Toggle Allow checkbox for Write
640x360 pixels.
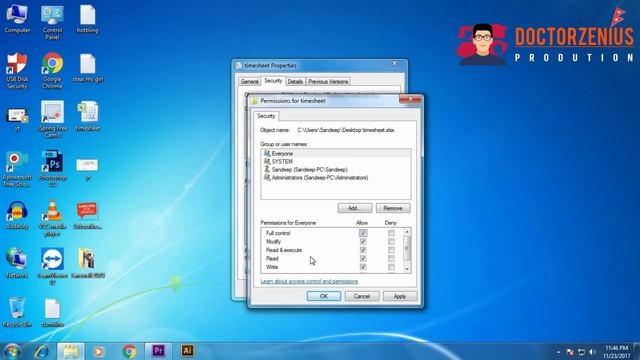click(x=363, y=267)
